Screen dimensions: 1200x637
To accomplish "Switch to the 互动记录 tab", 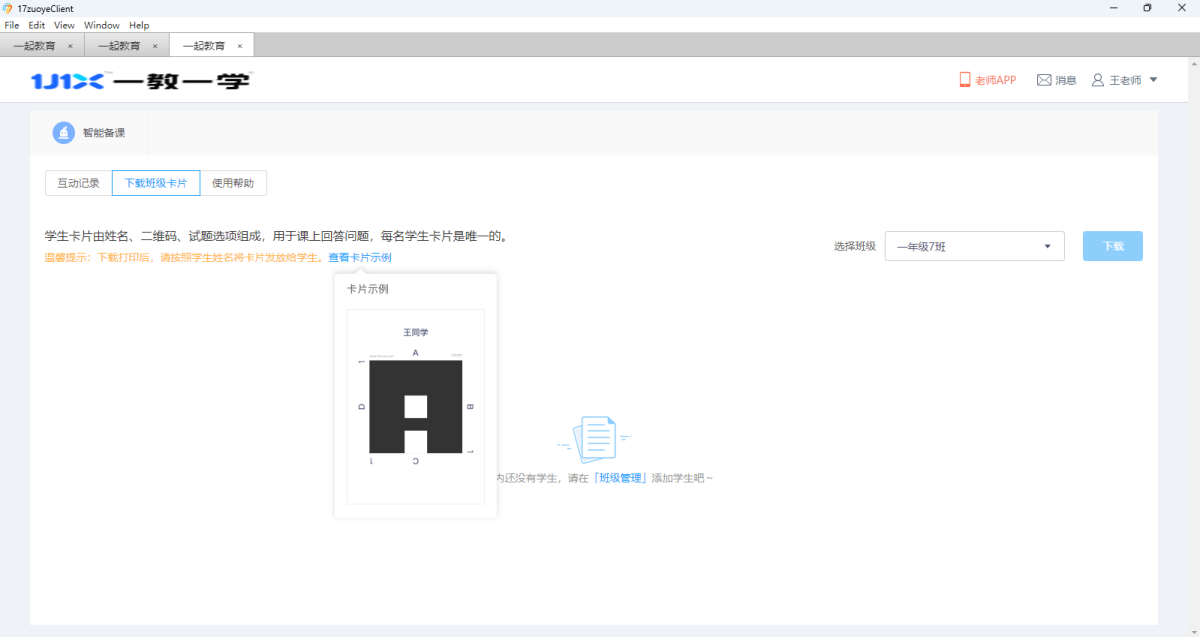I will click(x=79, y=183).
